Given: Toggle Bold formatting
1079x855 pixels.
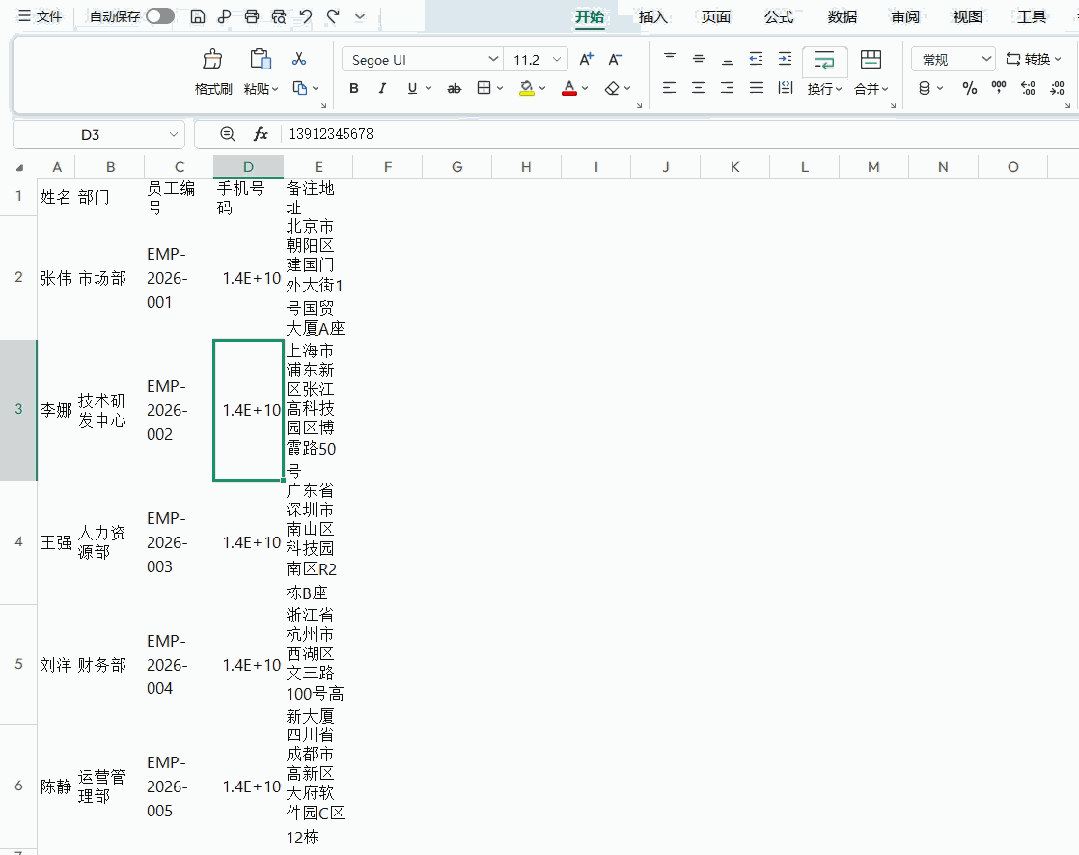Looking at the screenshot, I should click(x=354, y=88).
